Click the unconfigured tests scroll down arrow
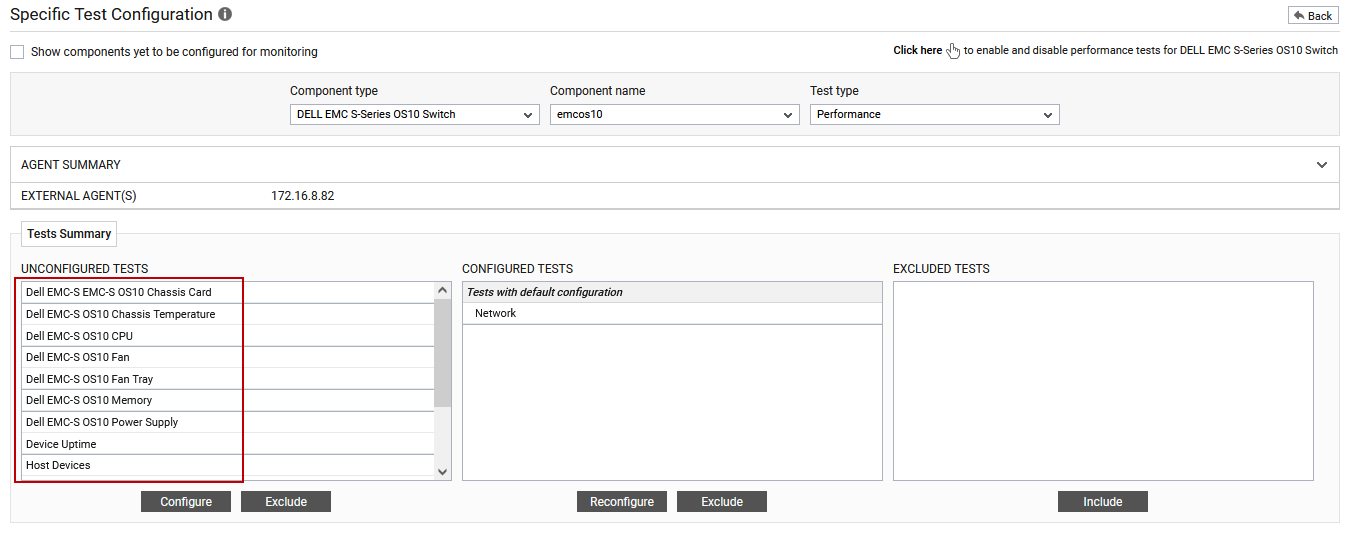The image size is (1345, 542). click(x=443, y=472)
